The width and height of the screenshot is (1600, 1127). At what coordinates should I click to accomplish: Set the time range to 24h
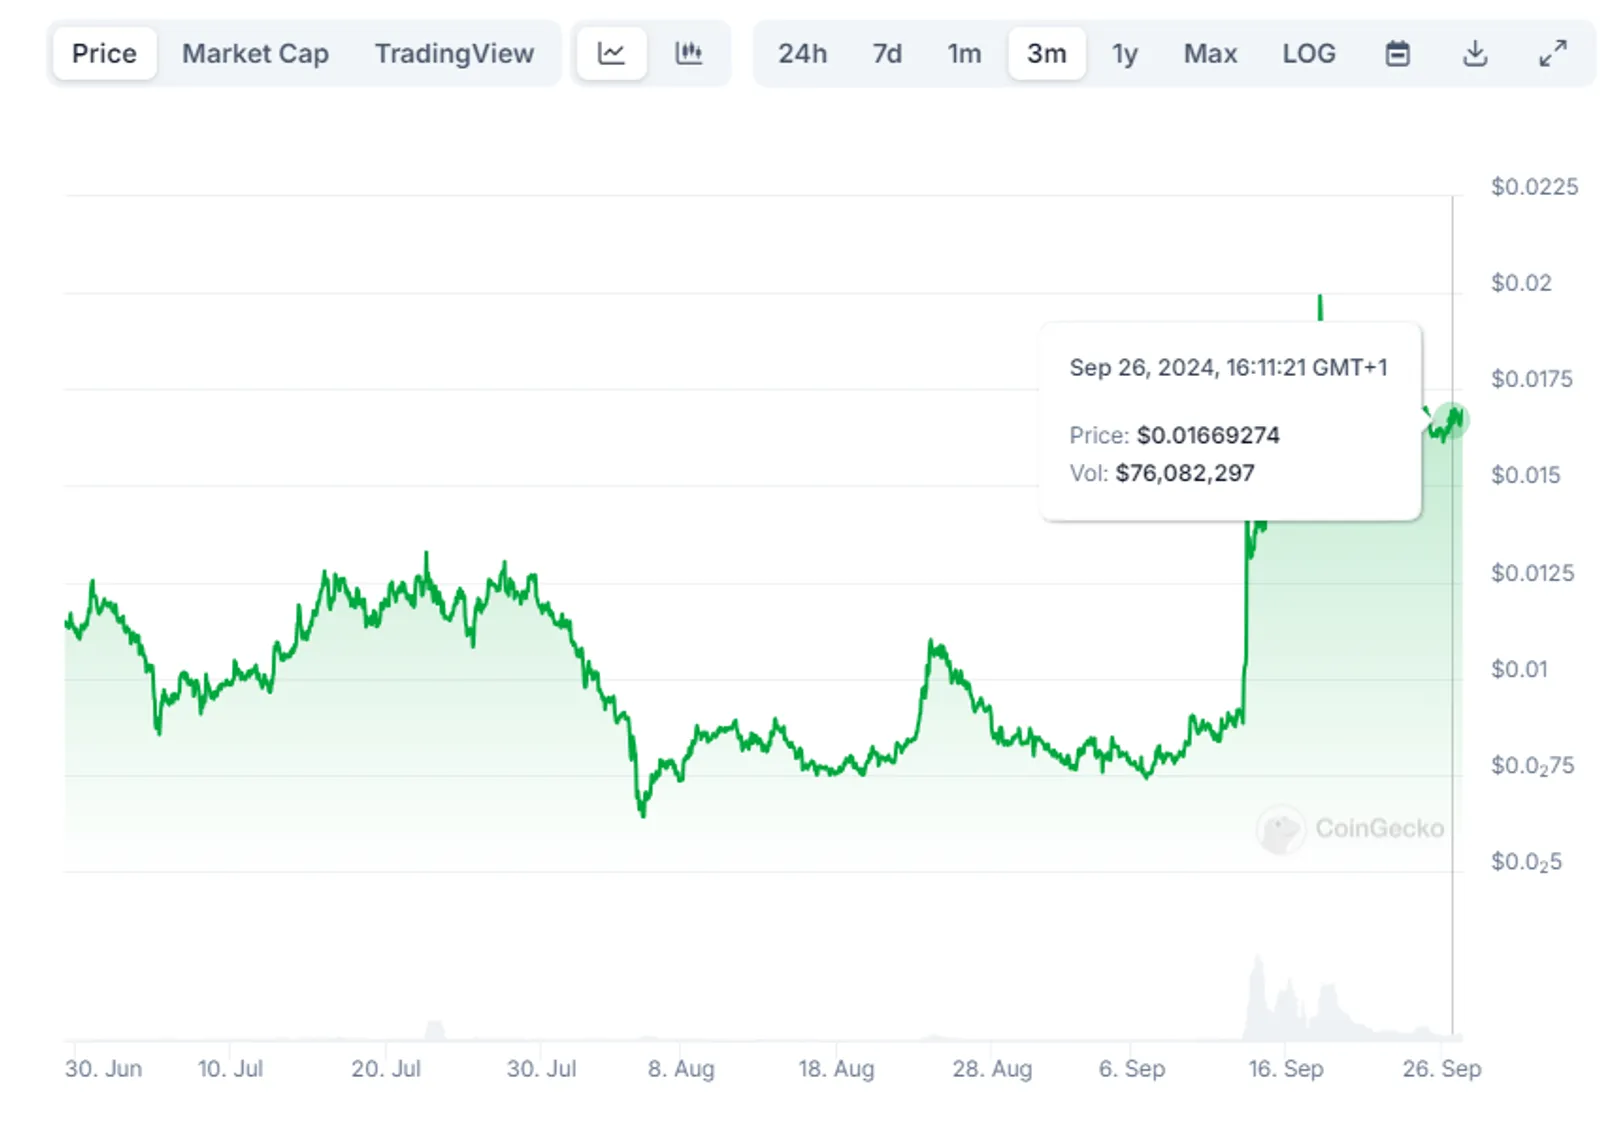802,53
